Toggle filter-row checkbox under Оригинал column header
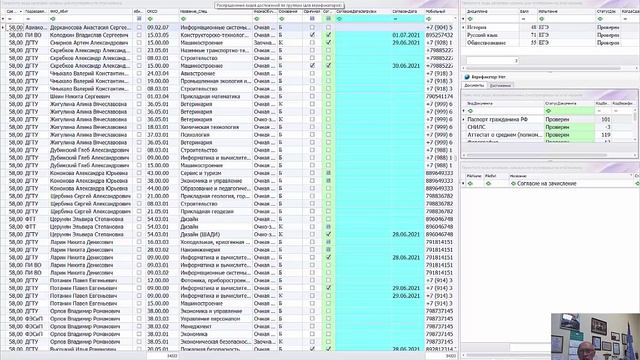Screen dimensions: 640x360 (x=312, y=19)
